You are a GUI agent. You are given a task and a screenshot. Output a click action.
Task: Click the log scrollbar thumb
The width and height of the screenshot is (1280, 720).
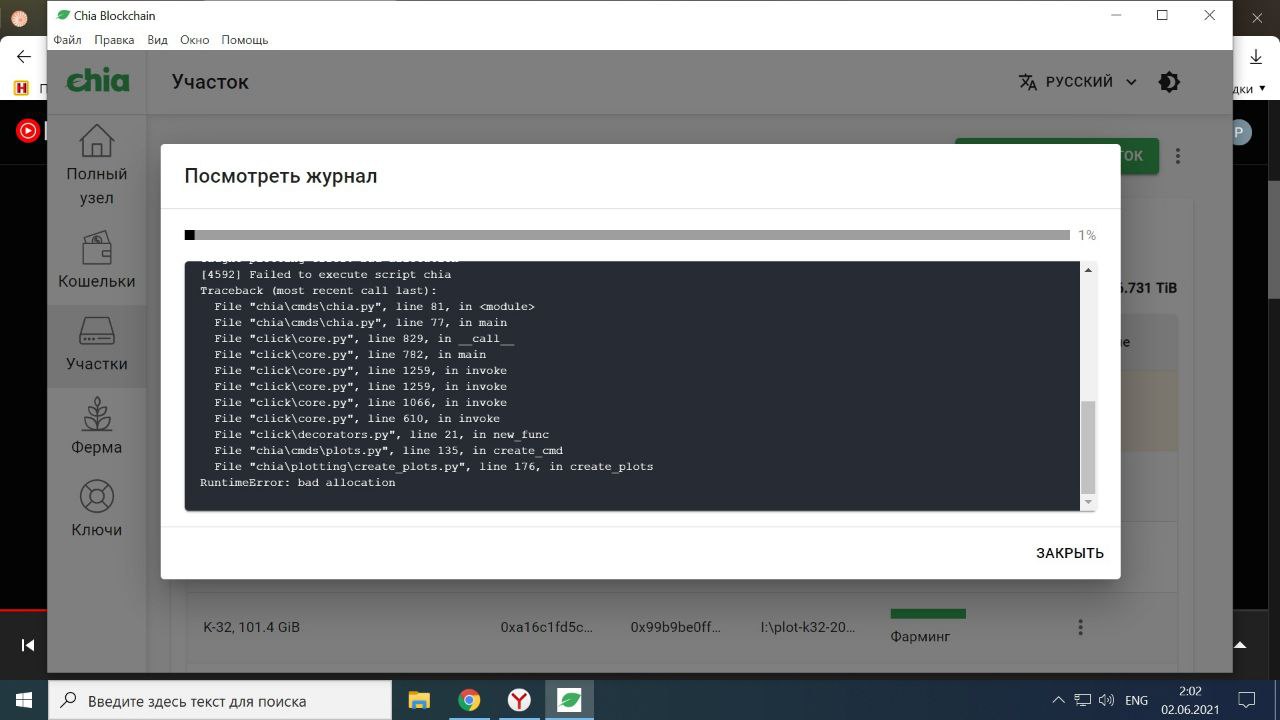coord(1088,447)
